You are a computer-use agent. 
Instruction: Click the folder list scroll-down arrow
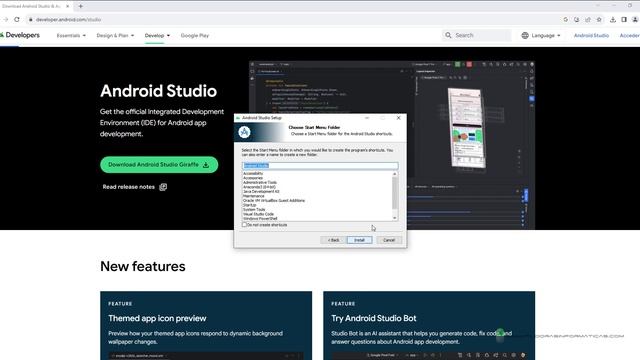(x=395, y=218)
